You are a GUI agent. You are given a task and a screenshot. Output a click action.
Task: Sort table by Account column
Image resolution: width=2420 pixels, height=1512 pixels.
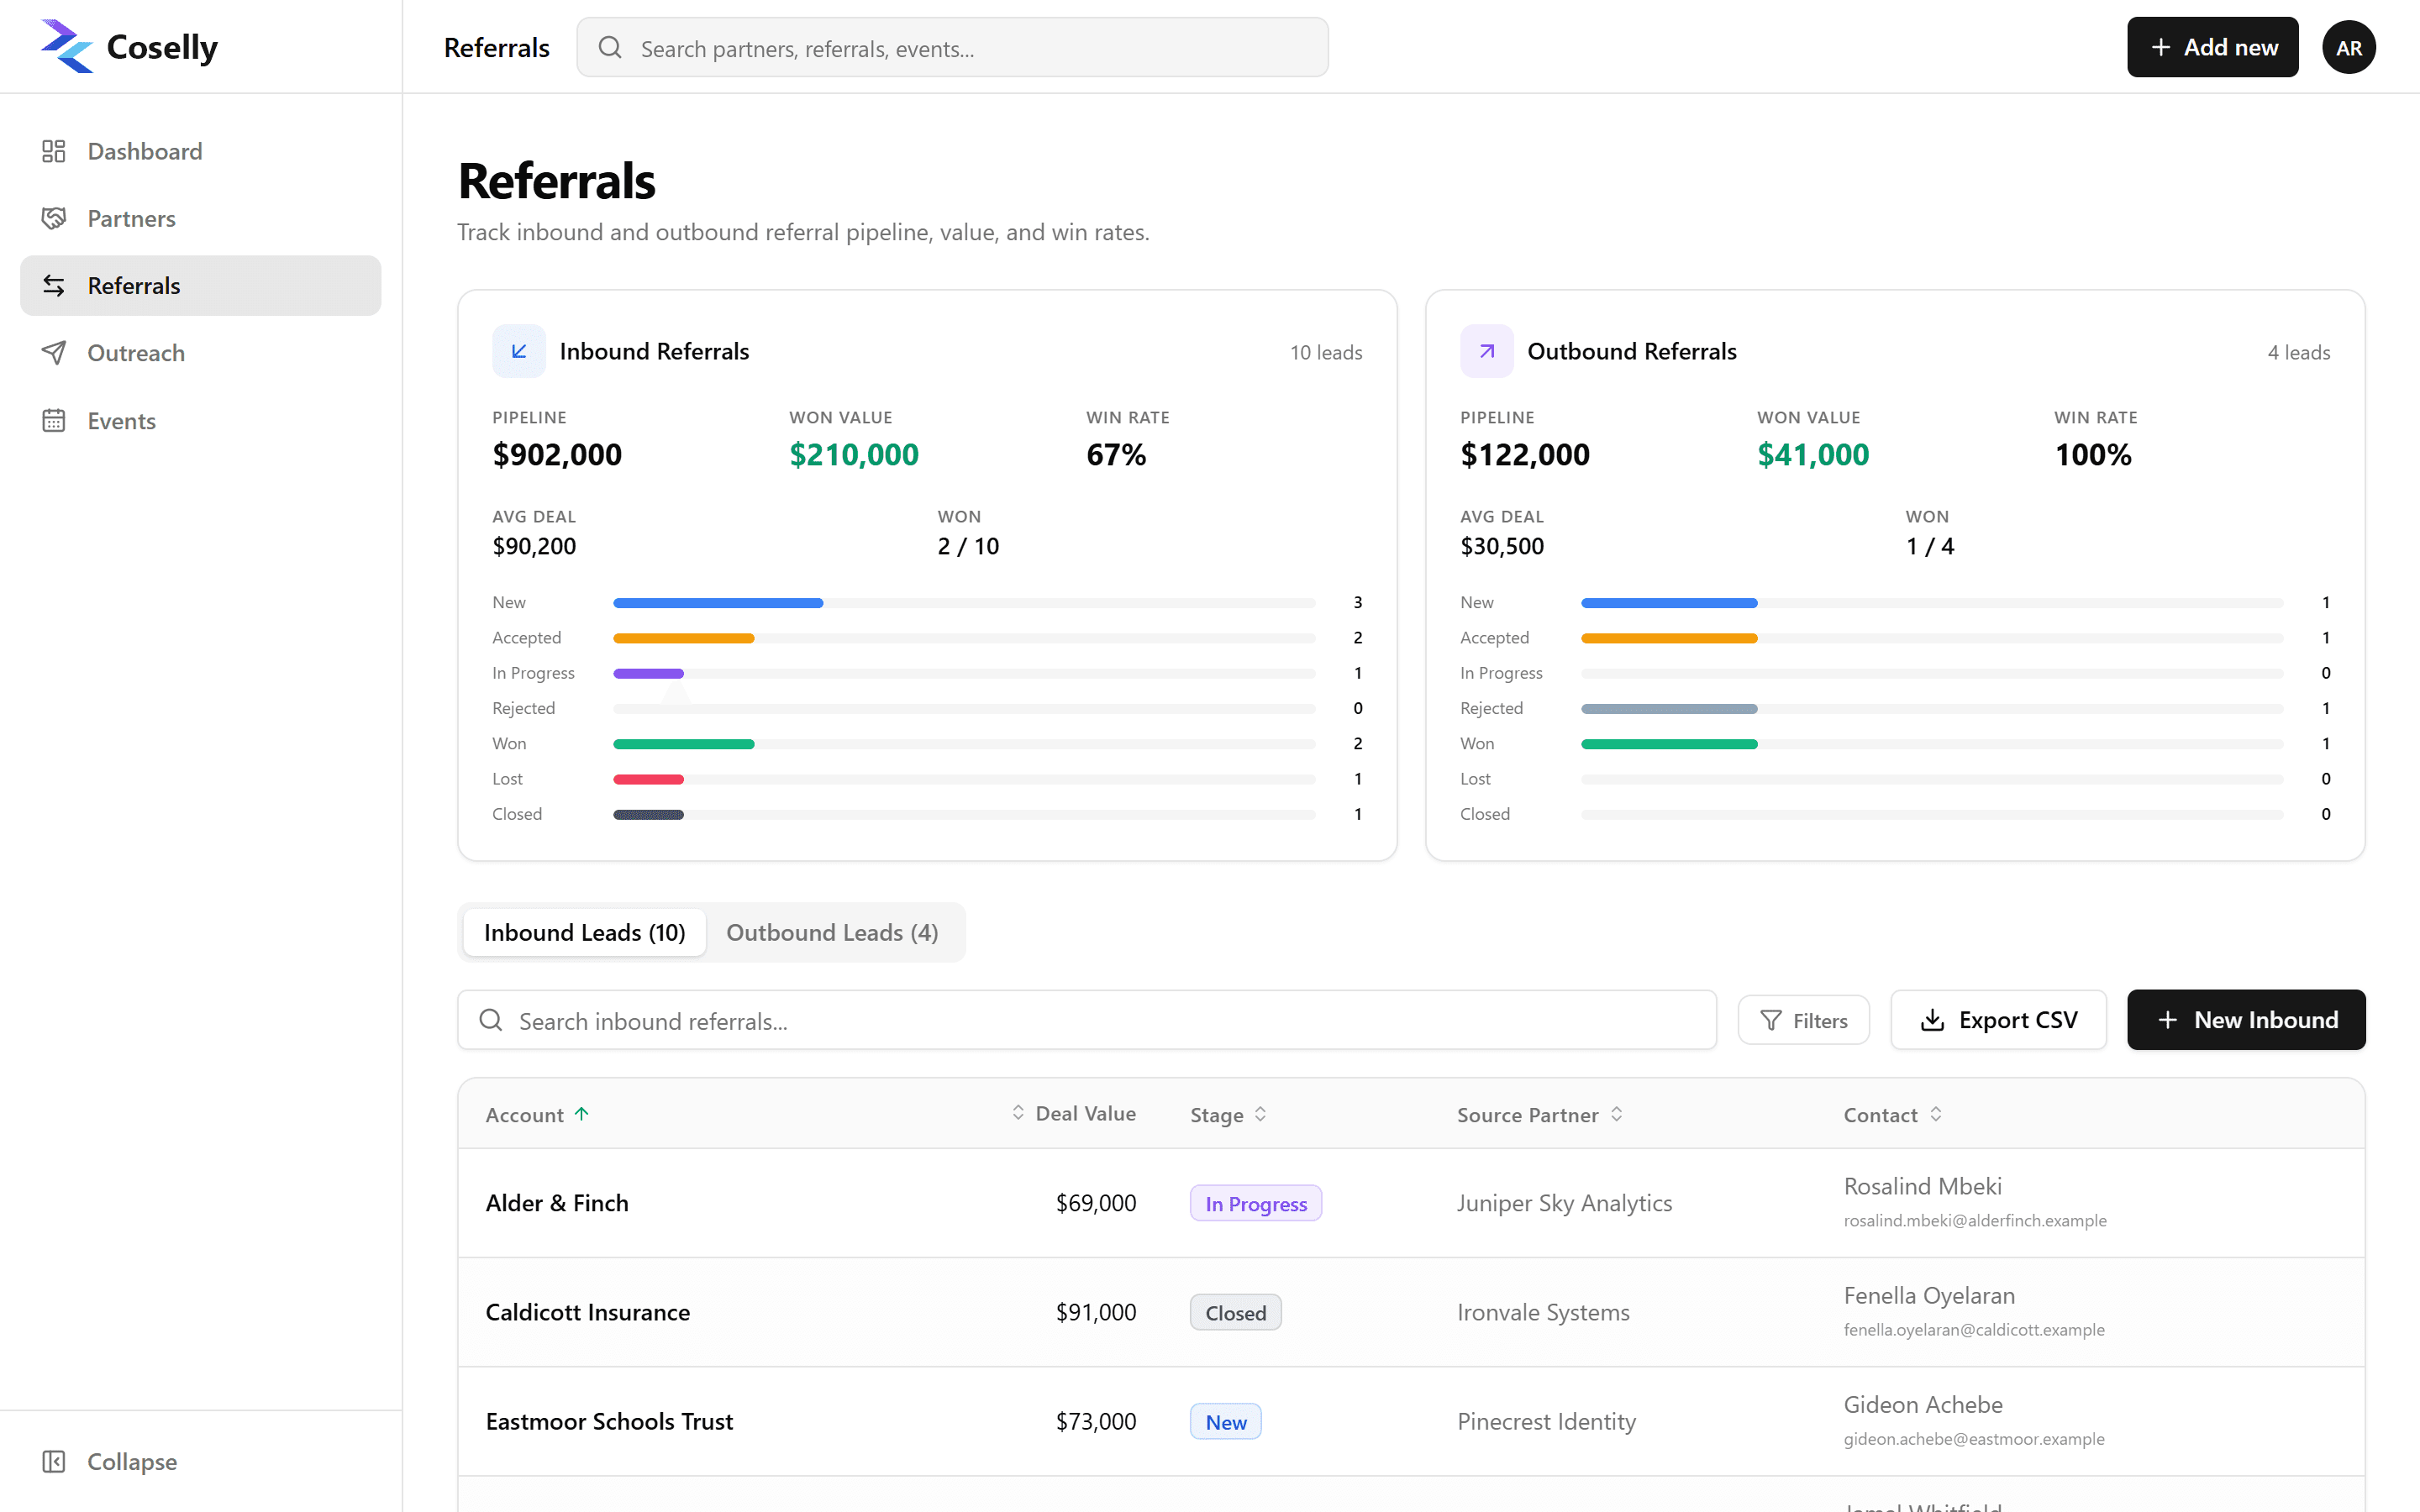click(537, 1114)
